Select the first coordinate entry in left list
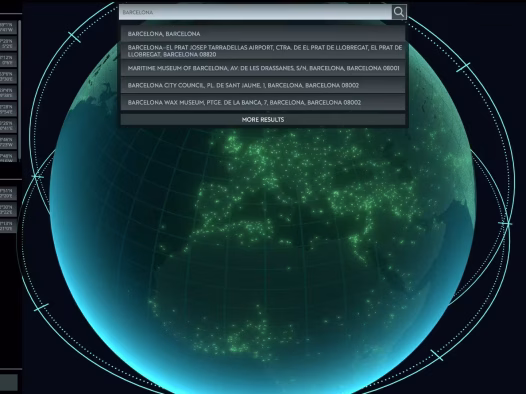 pyautogui.click(x=8, y=27)
